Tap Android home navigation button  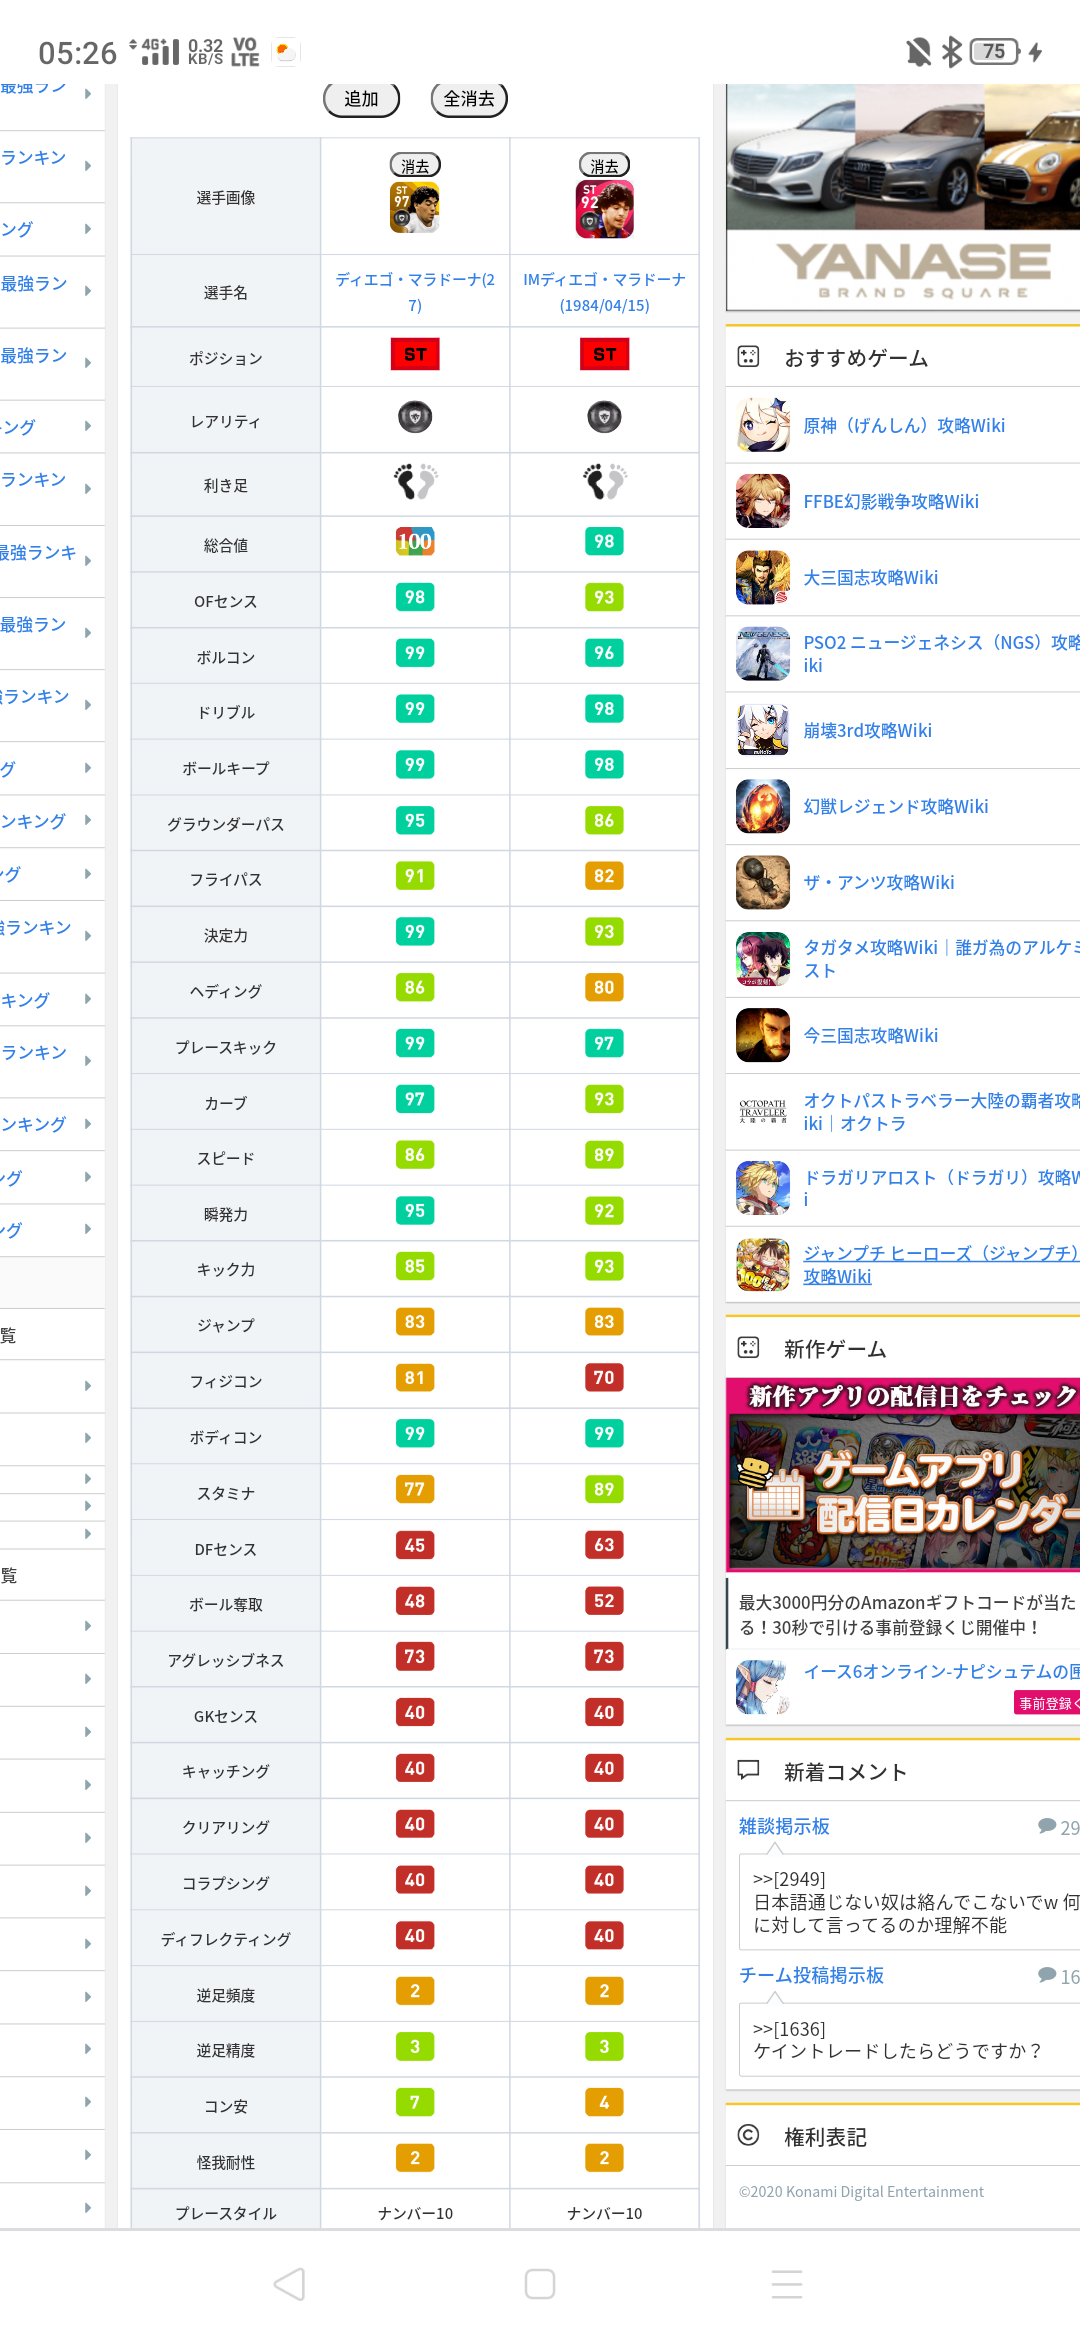pyautogui.click(x=540, y=2284)
